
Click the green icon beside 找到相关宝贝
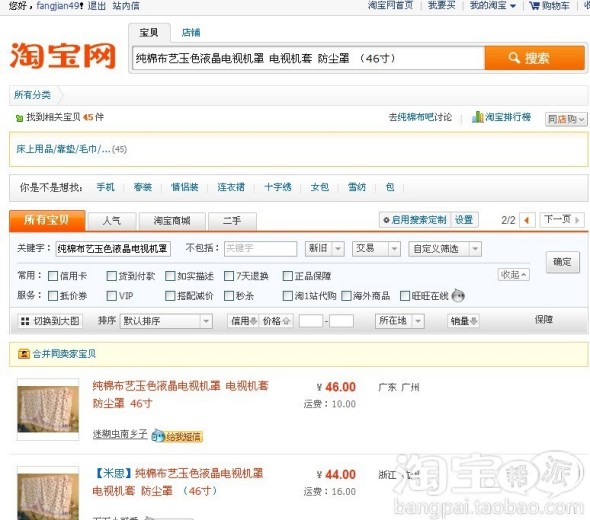(19, 118)
